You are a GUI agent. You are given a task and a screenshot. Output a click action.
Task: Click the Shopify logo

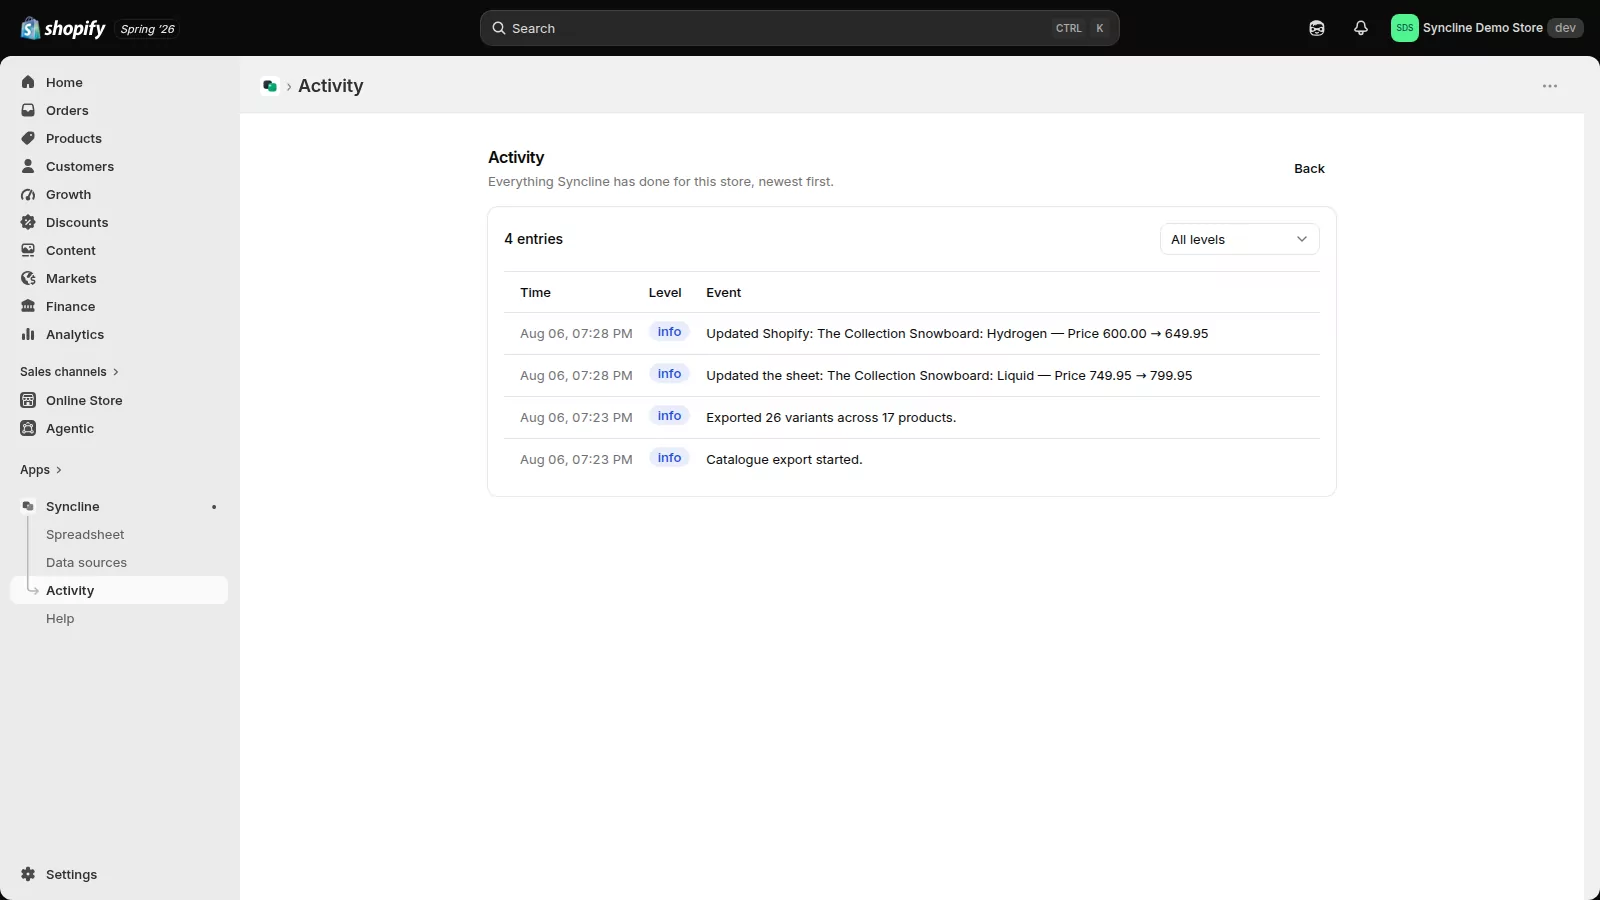62,28
